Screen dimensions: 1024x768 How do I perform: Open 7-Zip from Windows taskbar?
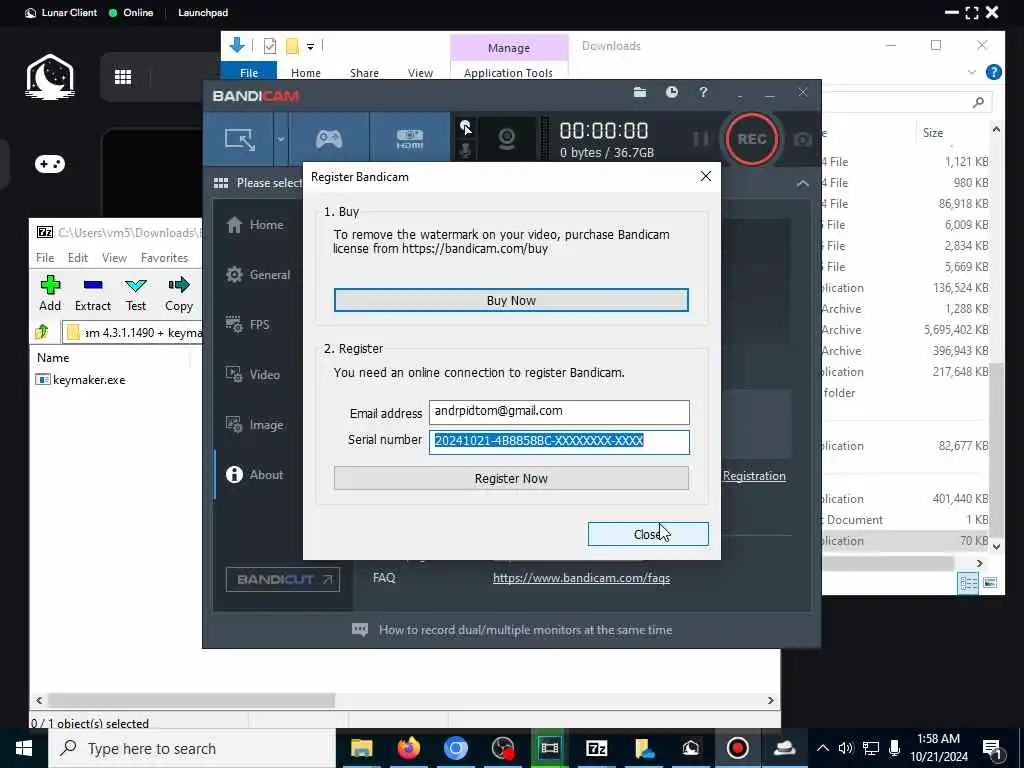(596, 748)
